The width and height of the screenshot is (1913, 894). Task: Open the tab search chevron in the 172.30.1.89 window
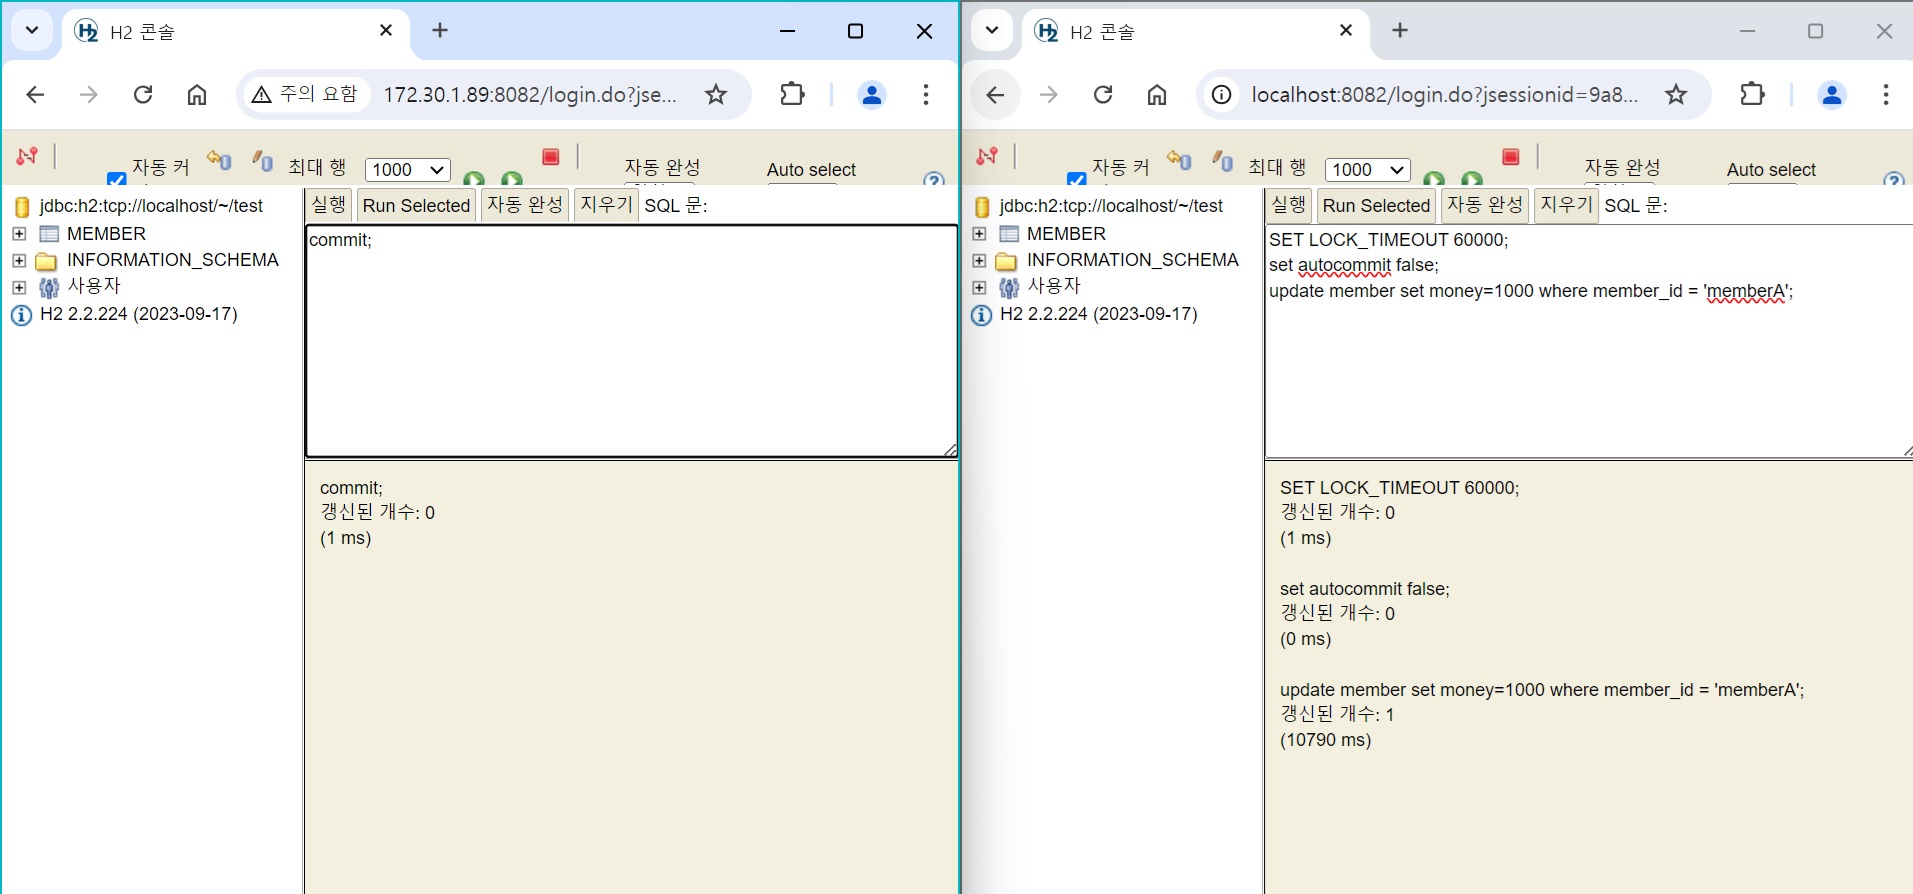(x=32, y=30)
